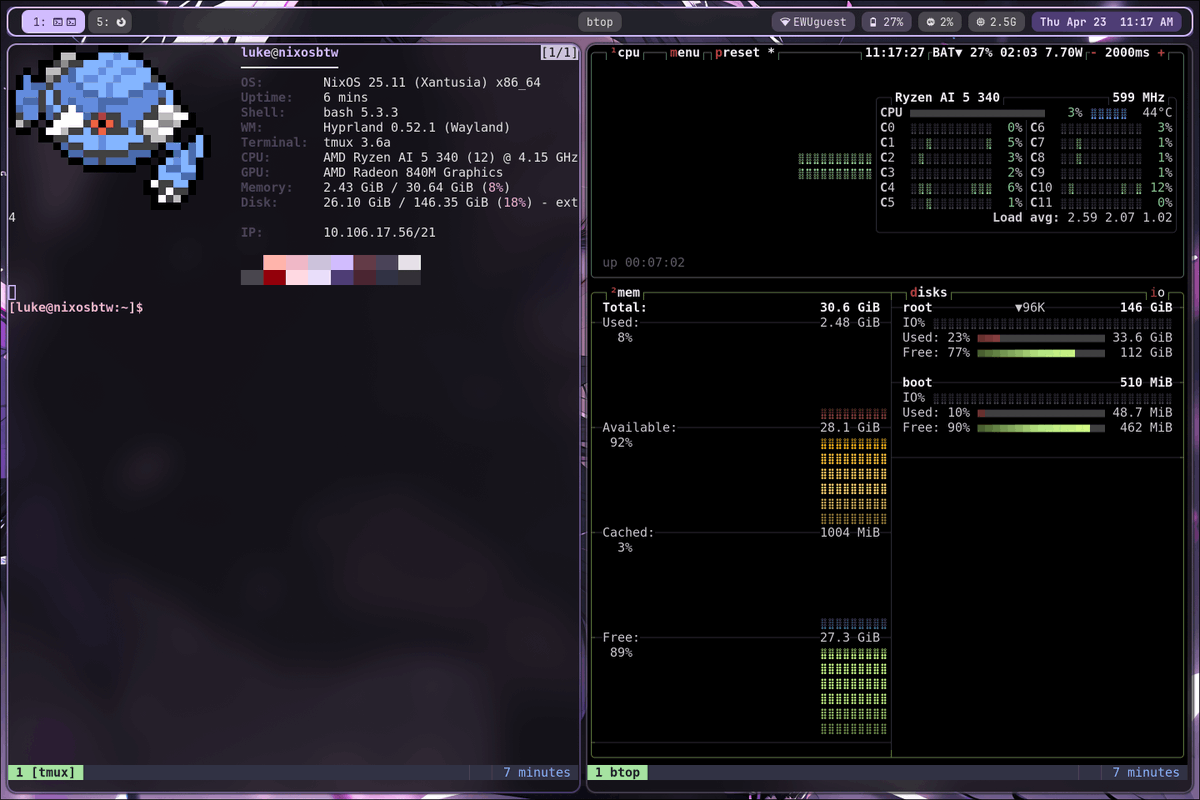
Task: Toggle the io panel label in btop
Action: point(1160,292)
